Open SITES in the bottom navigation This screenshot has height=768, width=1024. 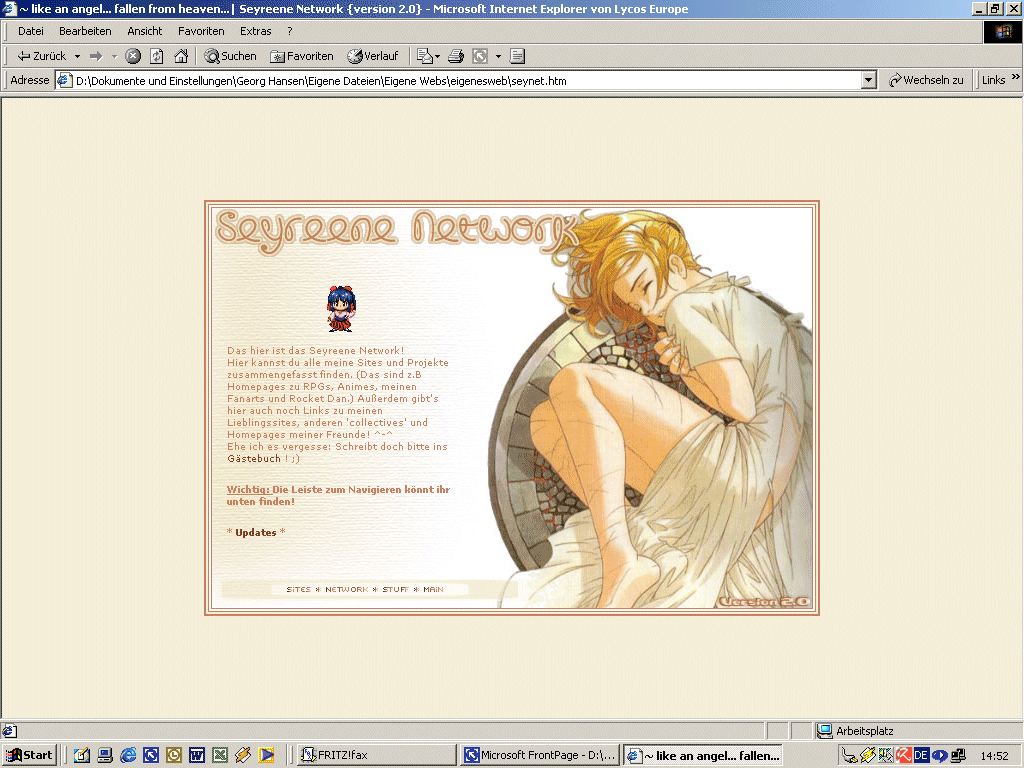pyautogui.click(x=298, y=589)
